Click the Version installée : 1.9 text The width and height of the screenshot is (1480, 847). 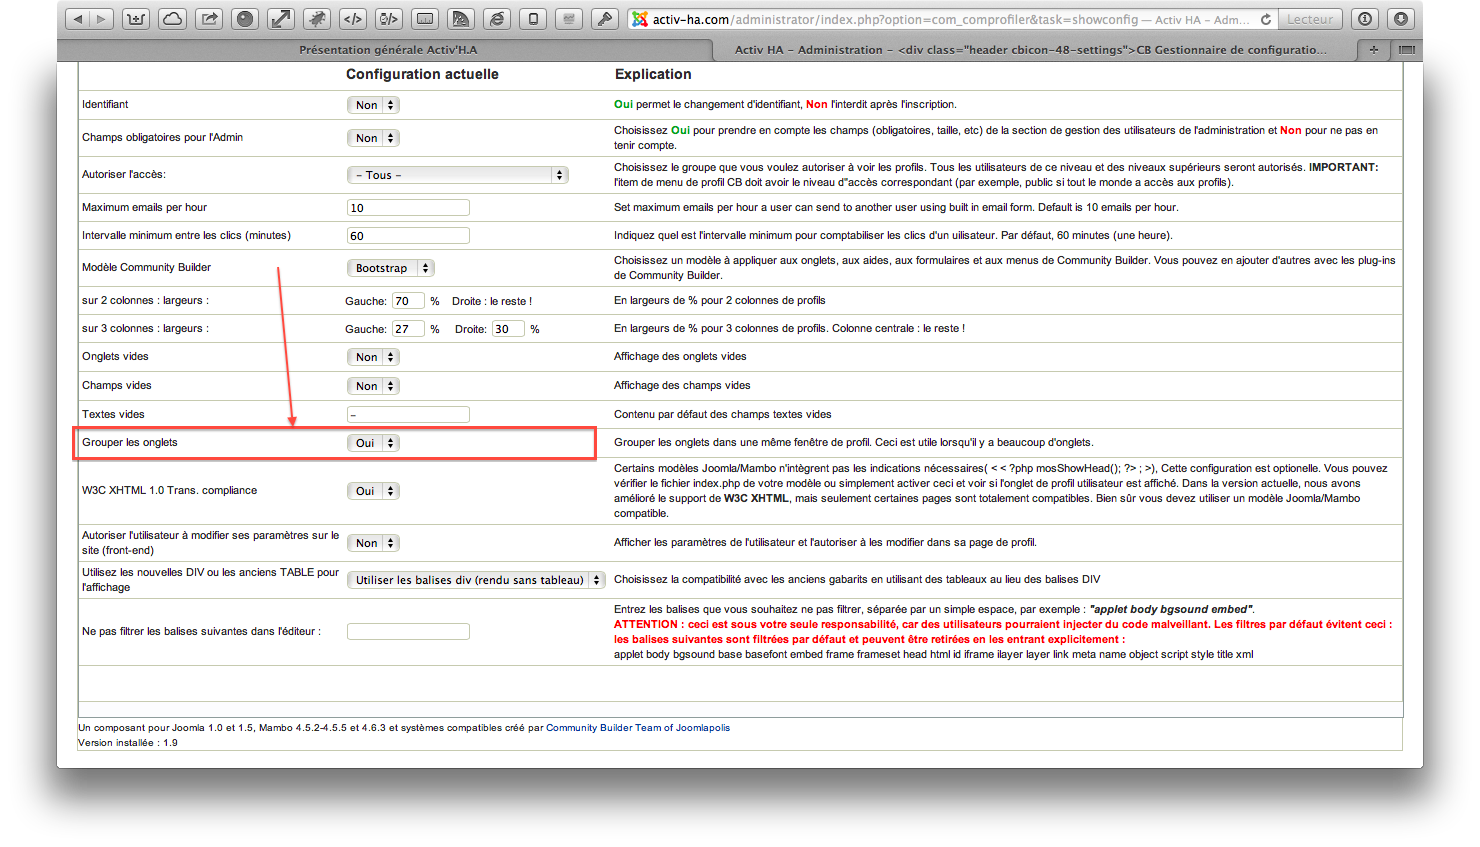128,743
